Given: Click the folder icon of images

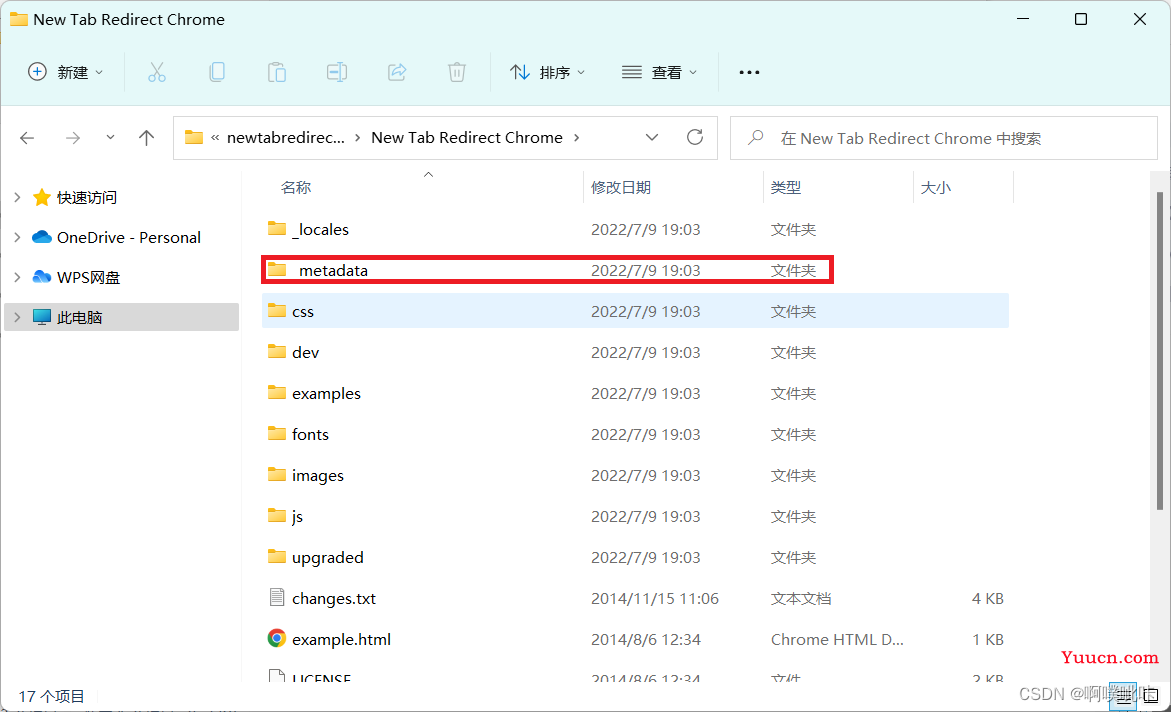Looking at the screenshot, I should click(x=277, y=474).
